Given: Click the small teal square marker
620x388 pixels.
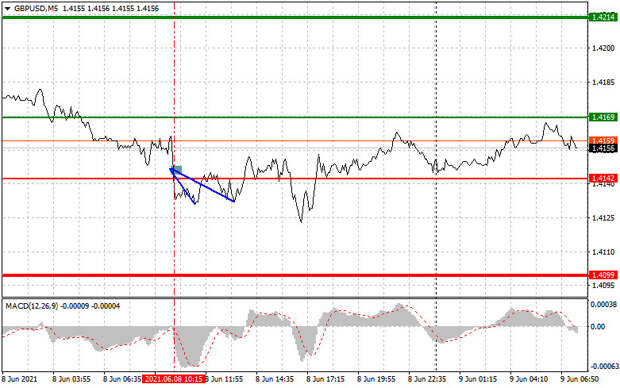Looking at the screenshot, I should click(x=178, y=170).
